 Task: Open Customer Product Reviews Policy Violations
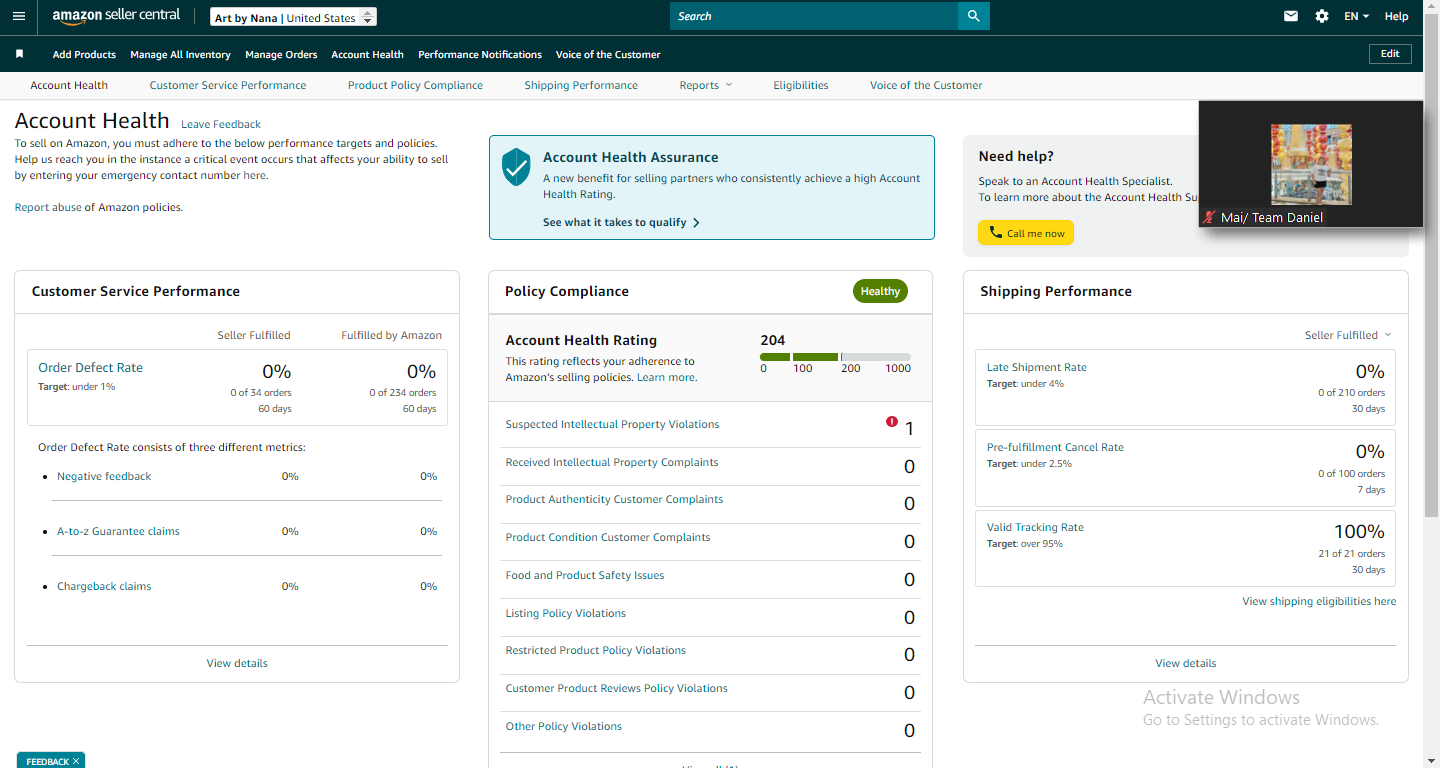point(617,688)
